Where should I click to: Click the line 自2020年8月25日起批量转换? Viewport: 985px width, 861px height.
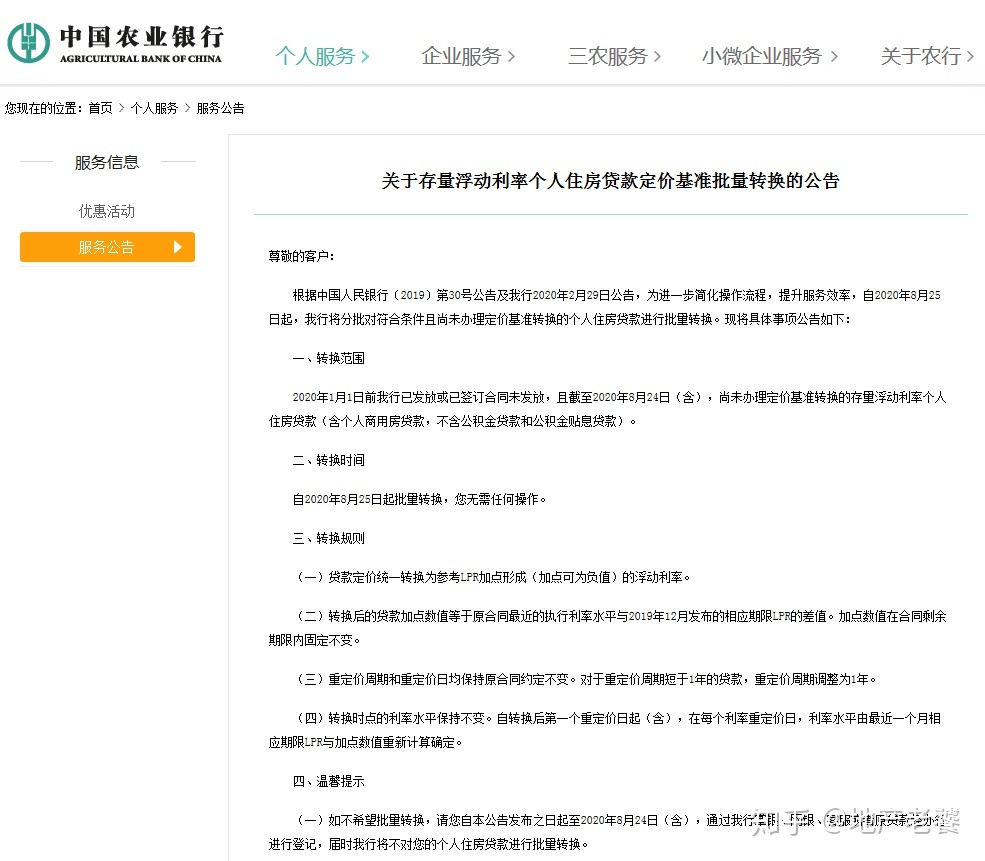click(420, 499)
